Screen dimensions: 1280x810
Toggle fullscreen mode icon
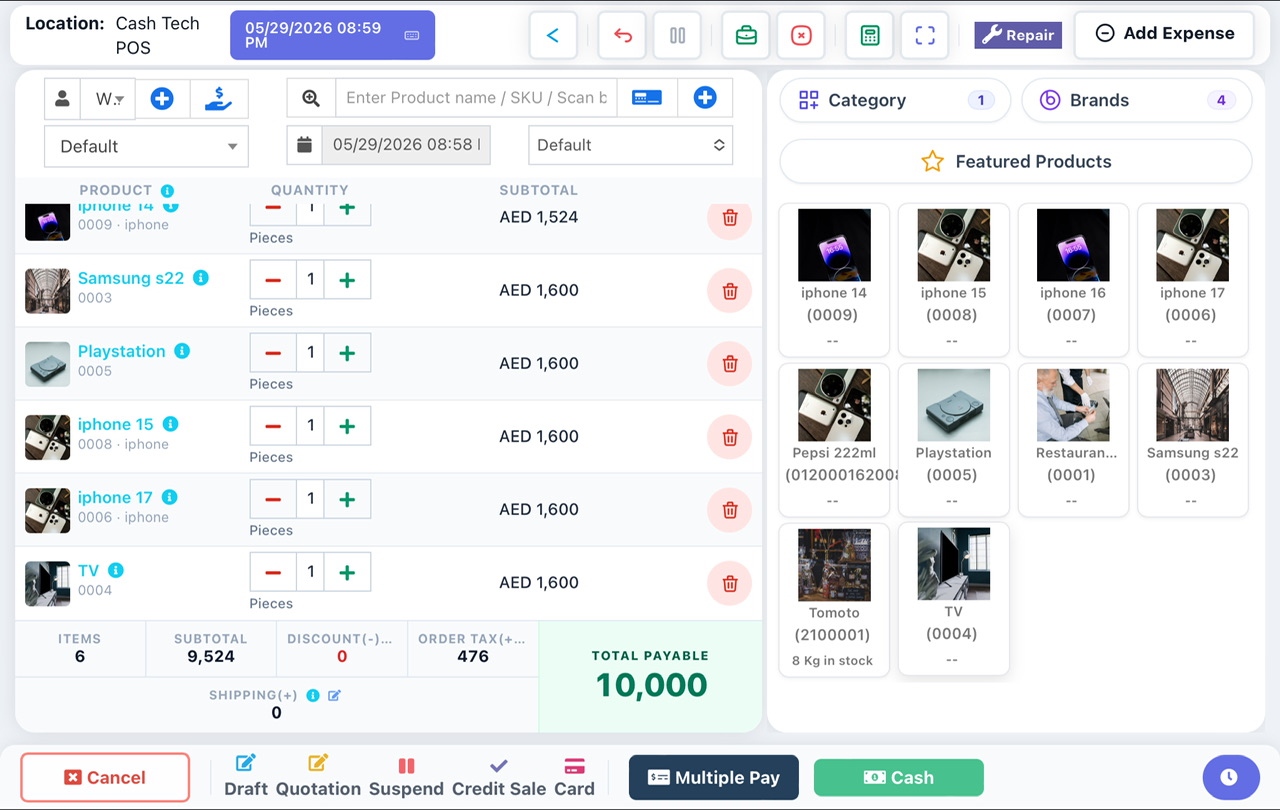[x=925, y=36]
